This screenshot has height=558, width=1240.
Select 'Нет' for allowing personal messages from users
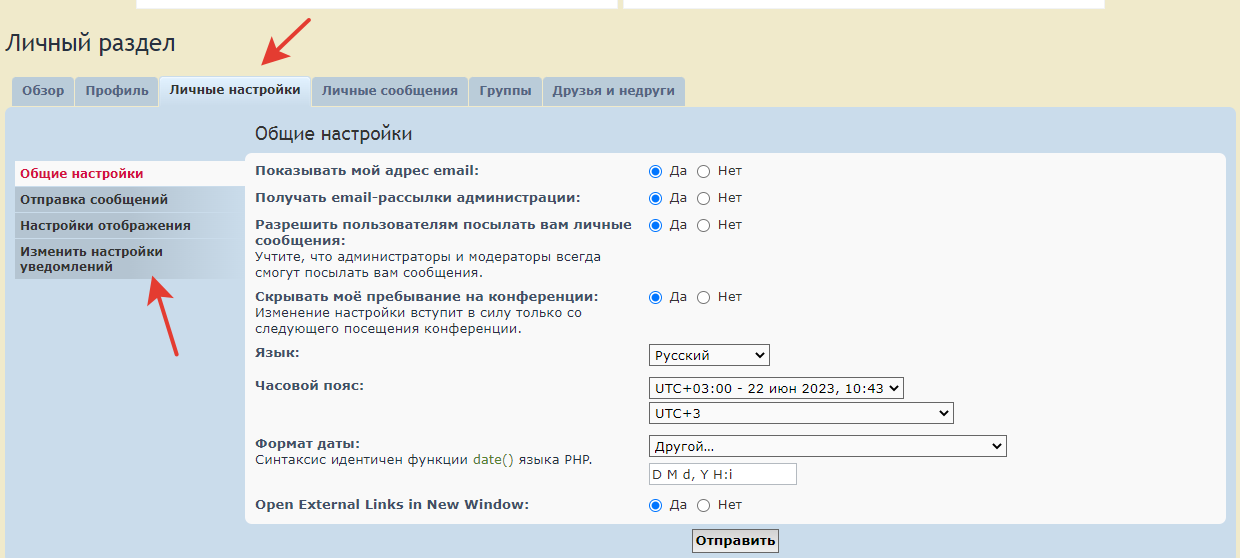[x=703, y=225]
